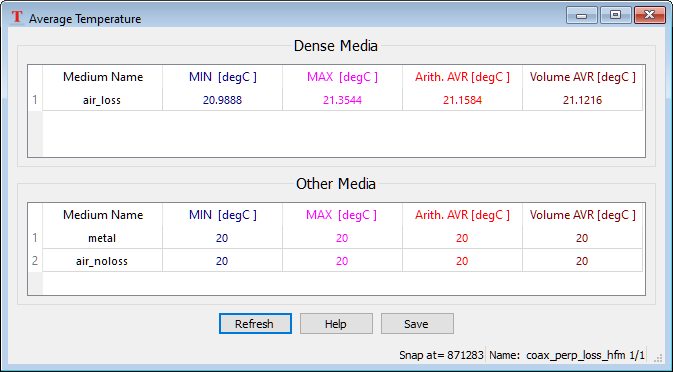Select Arith. AVR value 21.1584
673x372 pixels.
[462, 100]
